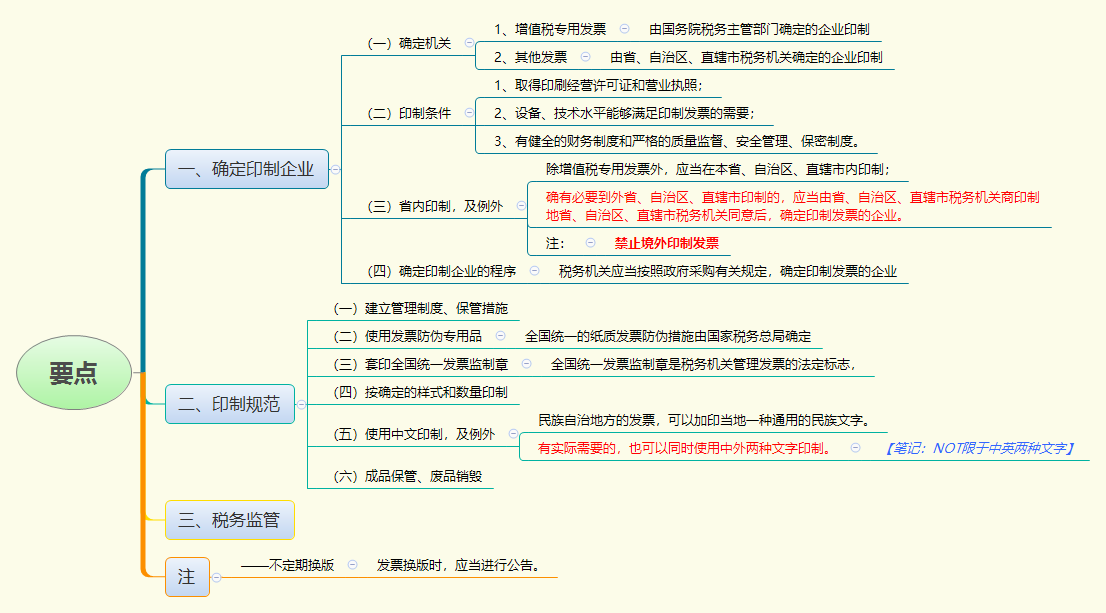Viewport: 1106px width, 613px height.
Task: Select (四) 按确定的样式和数量印制
Action: pos(420,392)
